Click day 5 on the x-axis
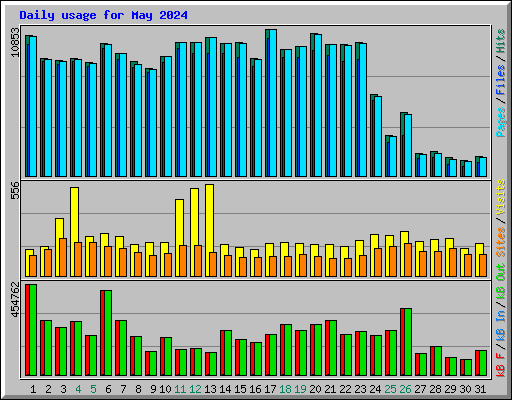Viewport: 512px width, 400px height. [93, 389]
